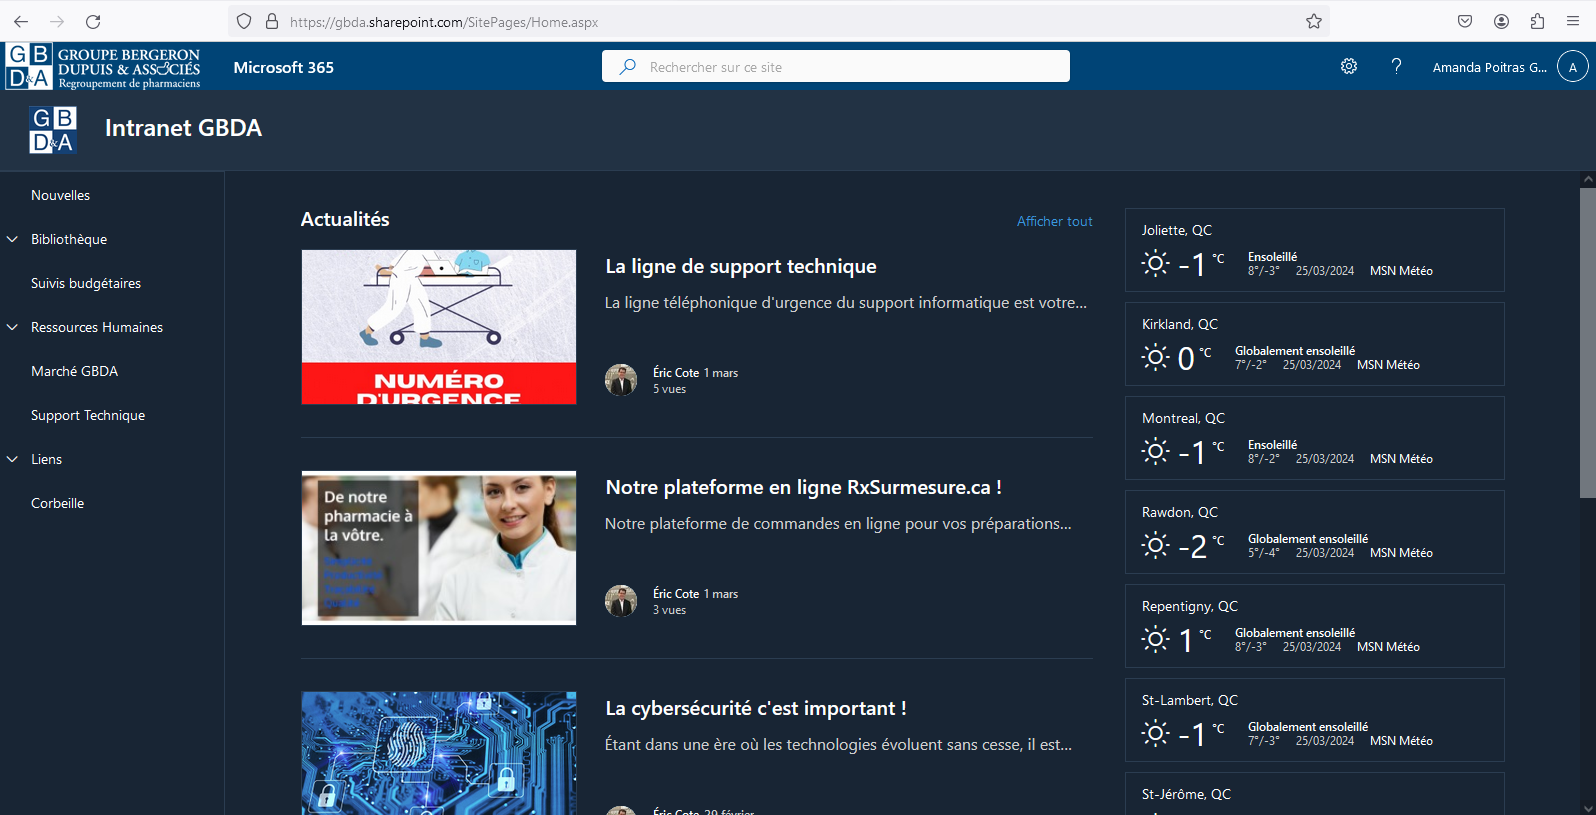This screenshot has height=815, width=1596.
Task: Open the account avatar for Amanda Poitras
Action: 1573,67
